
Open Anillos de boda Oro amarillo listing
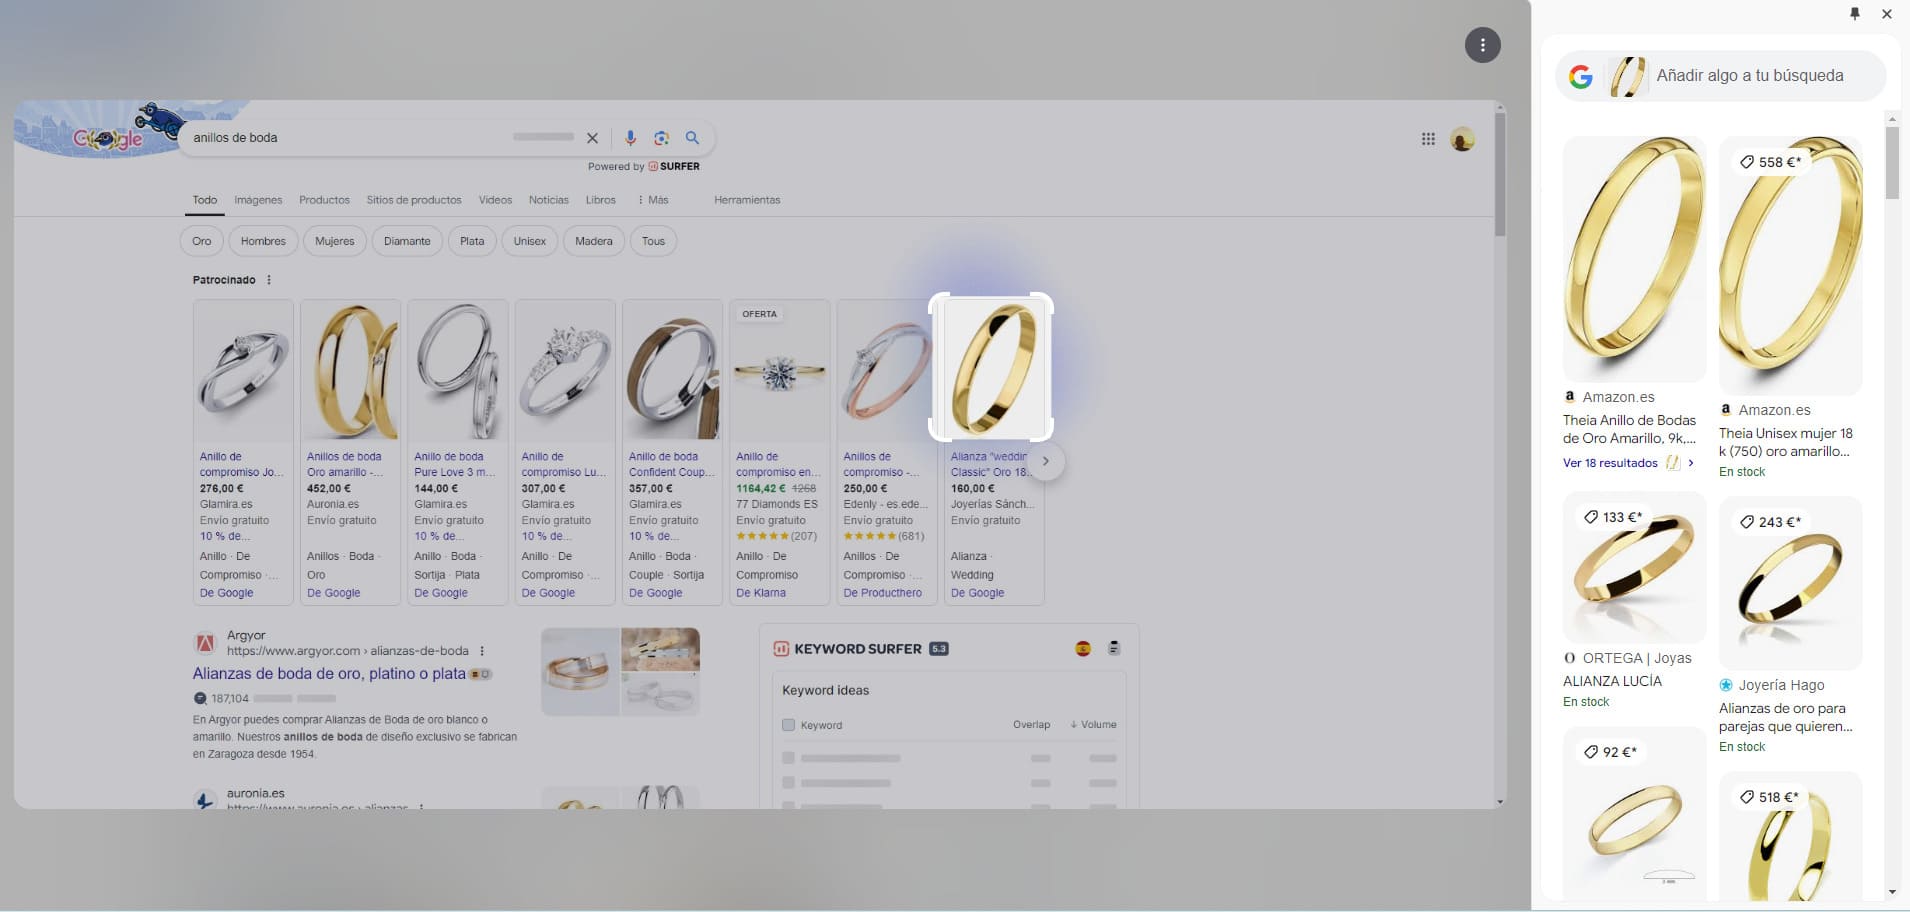point(344,464)
